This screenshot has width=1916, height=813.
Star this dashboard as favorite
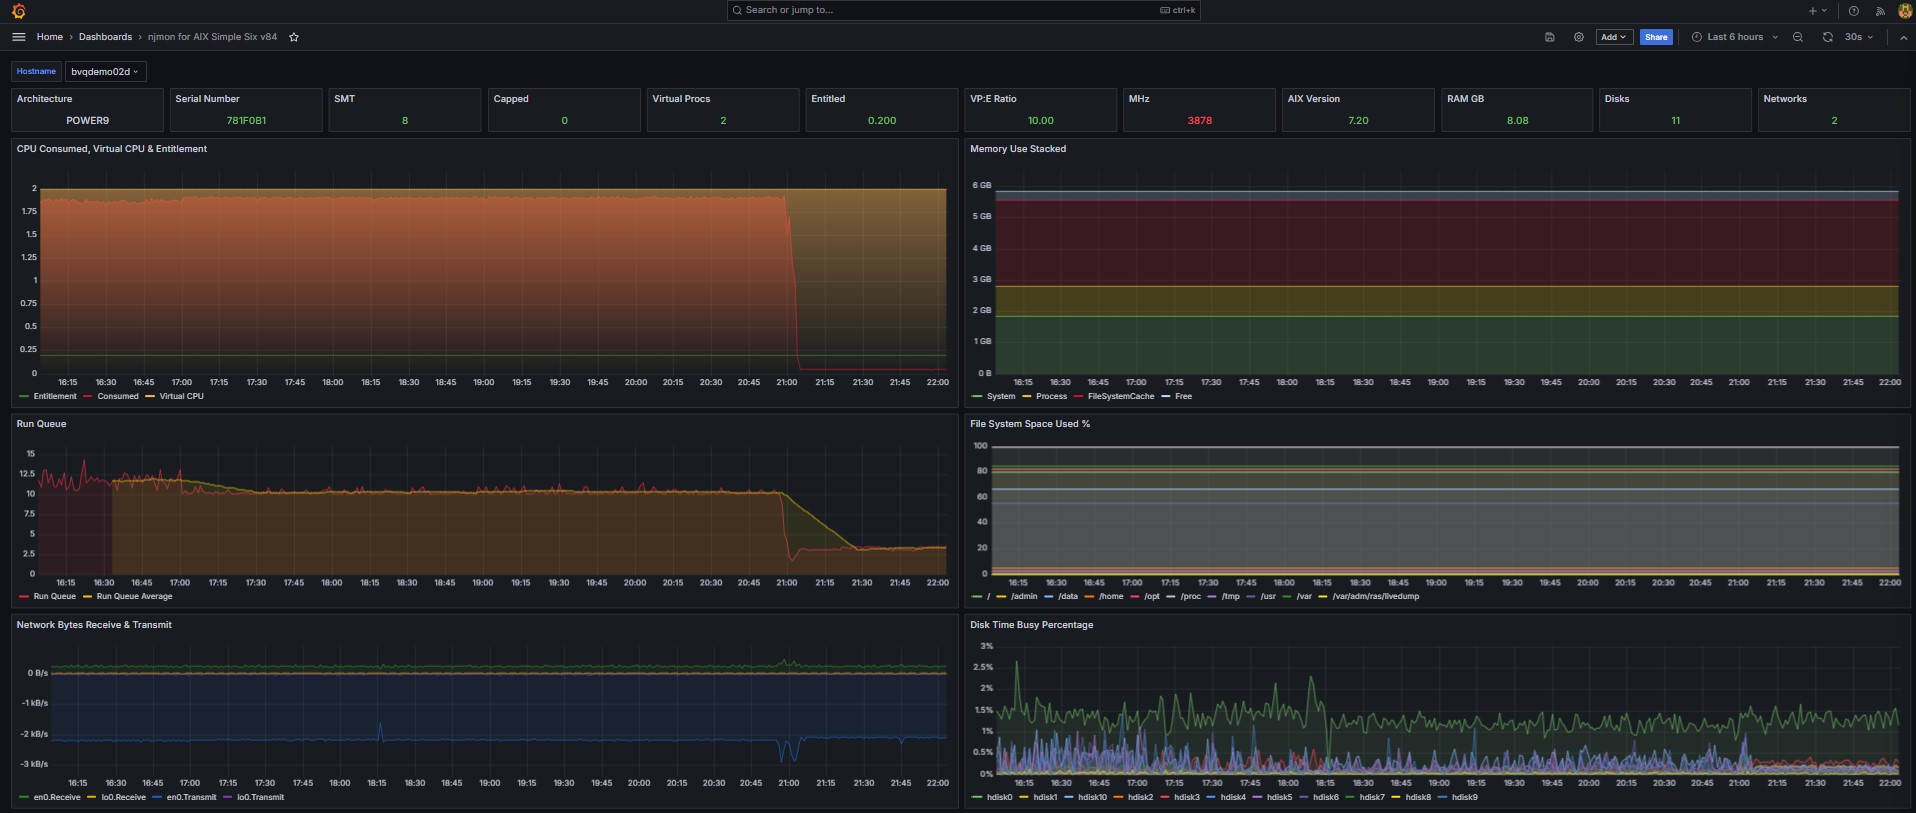click(294, 37)
